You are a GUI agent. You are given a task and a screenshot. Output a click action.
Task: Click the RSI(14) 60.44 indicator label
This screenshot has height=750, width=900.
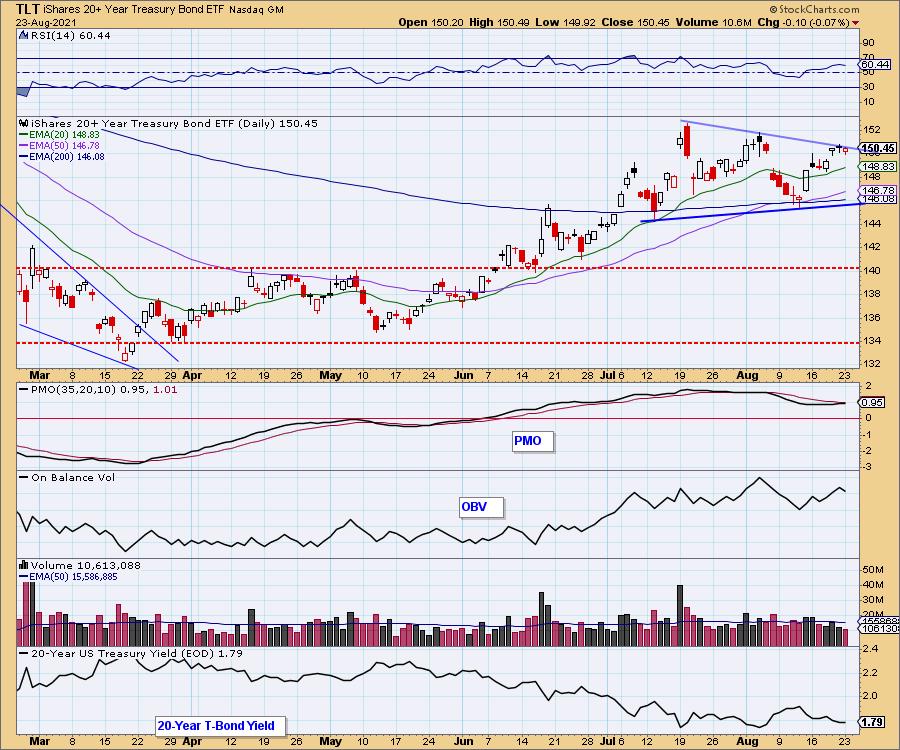[70, 36]
